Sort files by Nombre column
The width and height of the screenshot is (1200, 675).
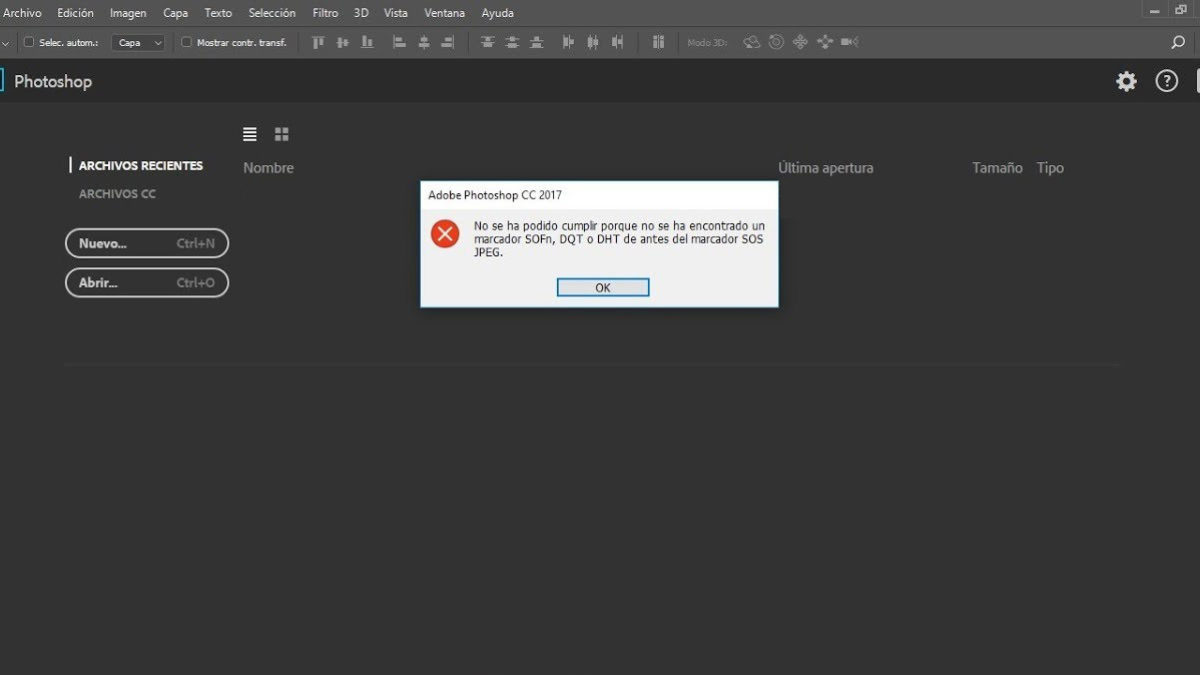[269, 168]
